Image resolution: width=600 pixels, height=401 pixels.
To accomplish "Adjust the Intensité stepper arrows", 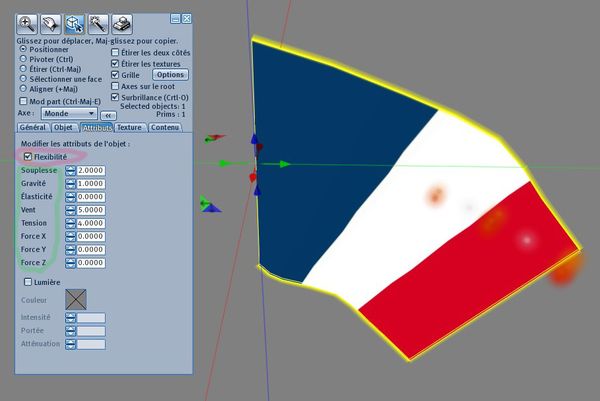I will coord(70,318).
